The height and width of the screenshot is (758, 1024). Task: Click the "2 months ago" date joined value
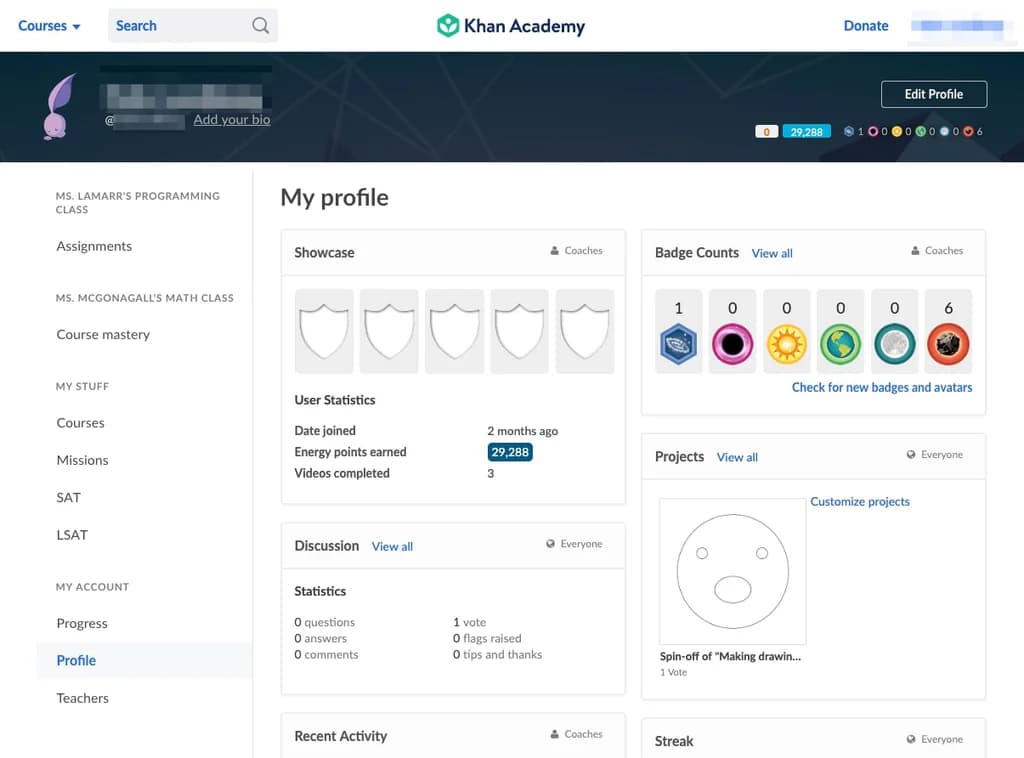(x=522, y=431)
